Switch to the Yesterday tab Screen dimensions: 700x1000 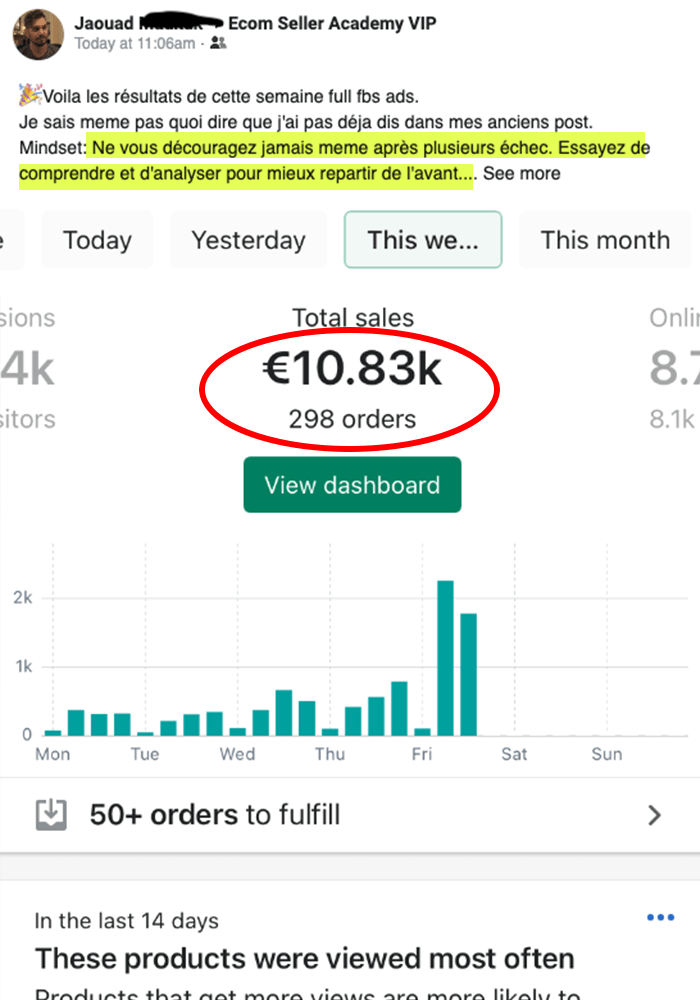coord(248,240)
